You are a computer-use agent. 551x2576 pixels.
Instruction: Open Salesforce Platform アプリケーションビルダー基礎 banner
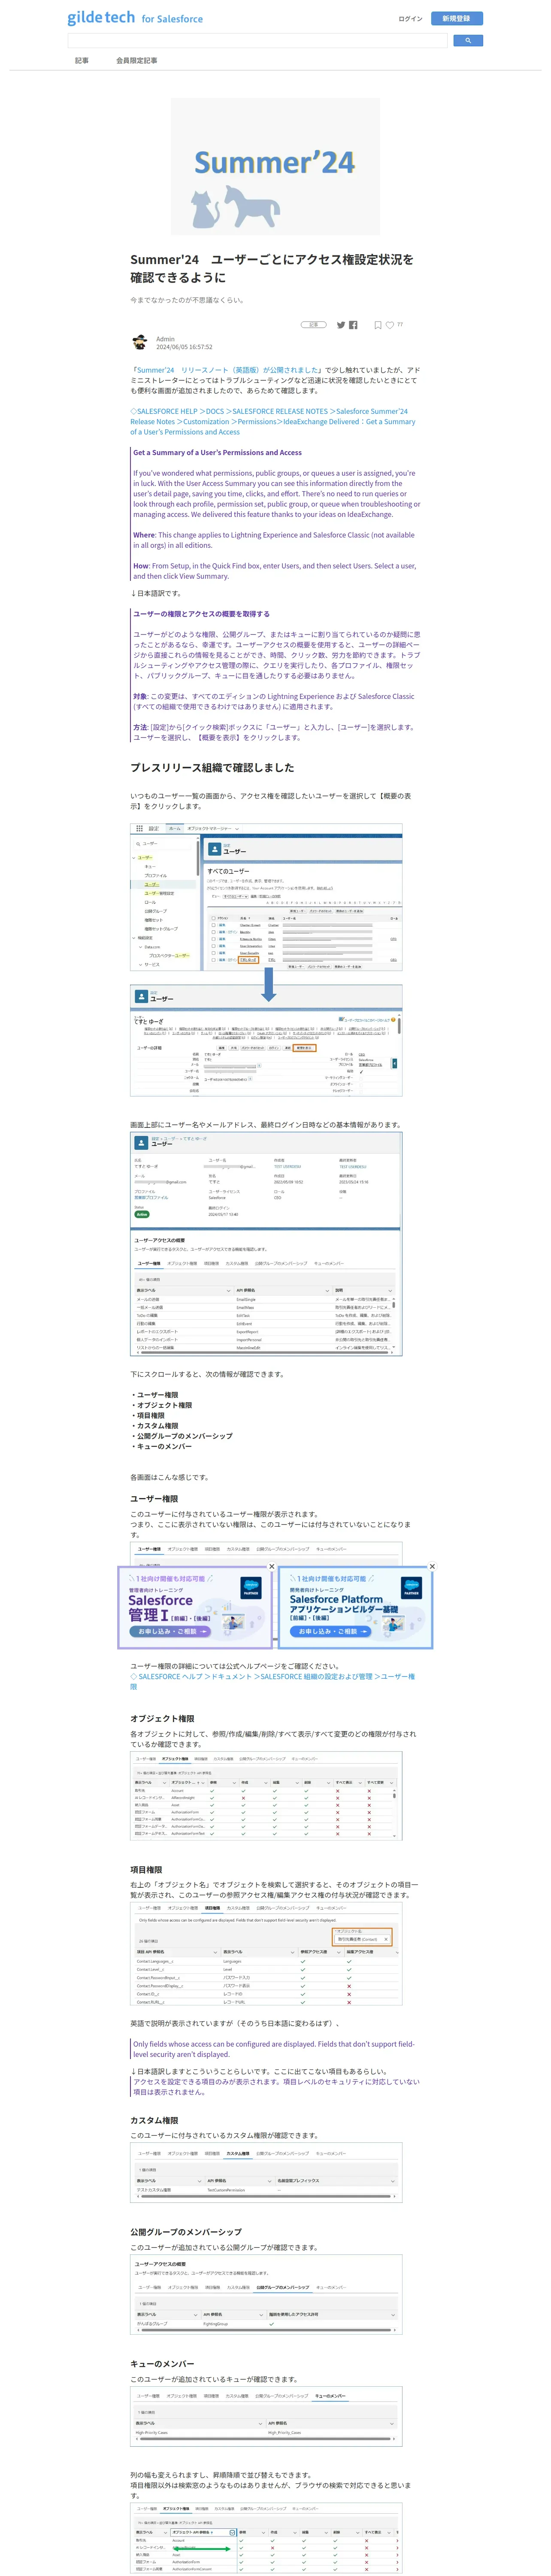tap(355, 1607)
